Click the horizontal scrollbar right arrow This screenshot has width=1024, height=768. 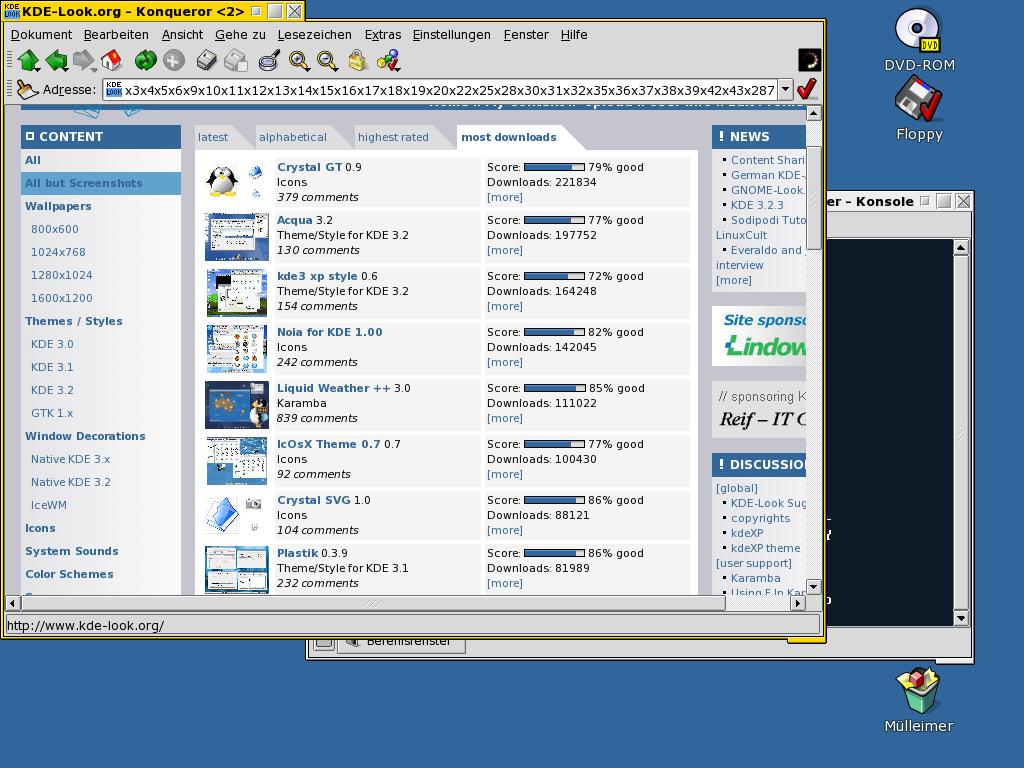(x=797, y=603)
